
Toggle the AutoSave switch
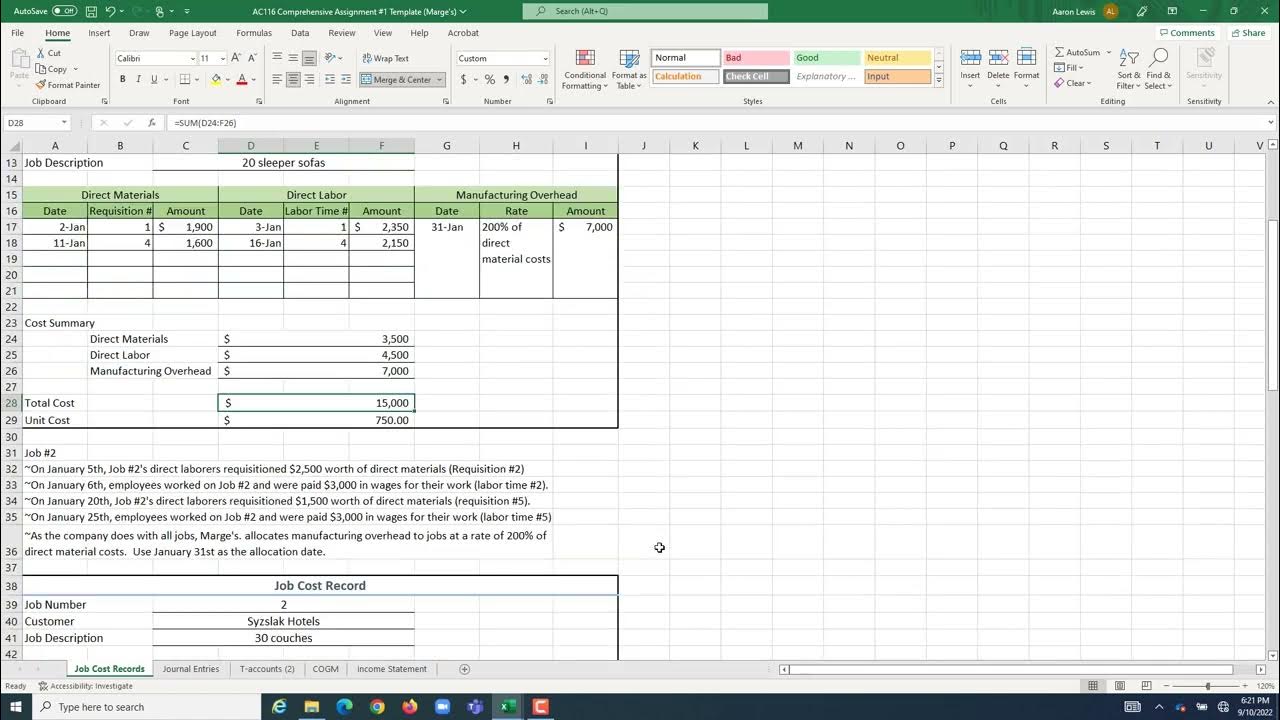[x=64, y=11]
